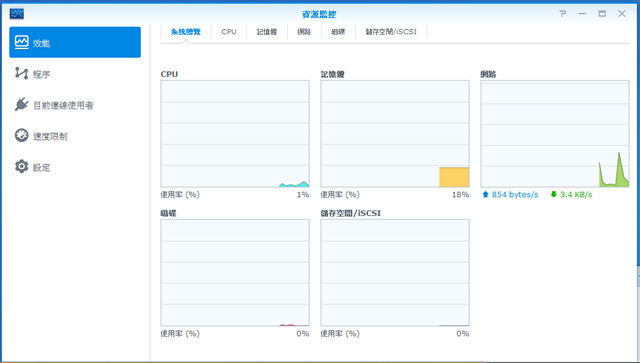
Task: Switch to the 儲存空間/iSCSI tab
Action: (x=391, y=31)
